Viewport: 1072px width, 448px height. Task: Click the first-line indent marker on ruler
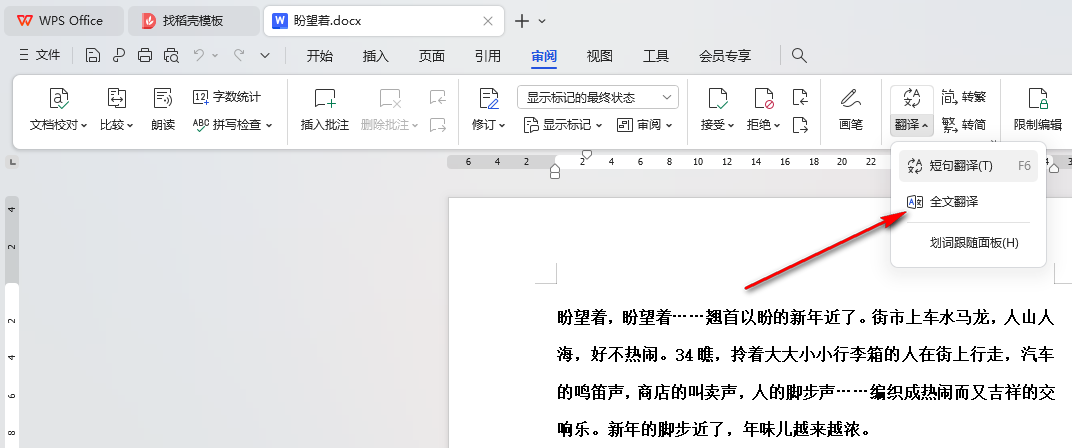coord(586,155)
